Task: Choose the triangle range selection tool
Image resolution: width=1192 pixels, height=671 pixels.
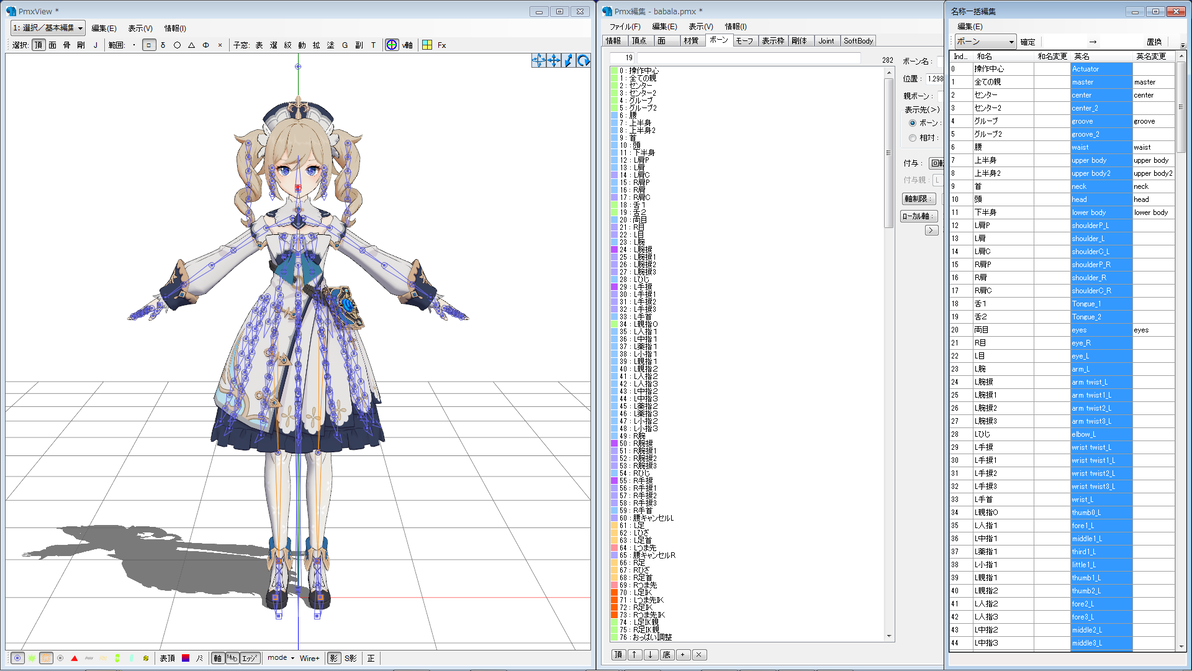Action: 191,46
